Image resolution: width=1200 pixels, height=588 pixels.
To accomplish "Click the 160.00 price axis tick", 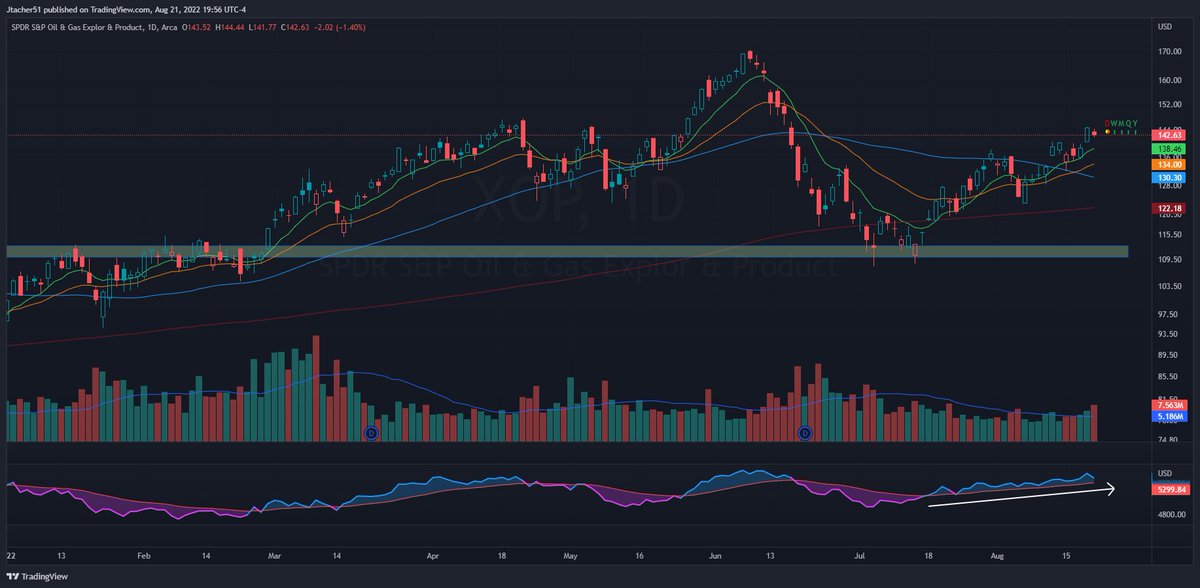I will [1169, 80].
